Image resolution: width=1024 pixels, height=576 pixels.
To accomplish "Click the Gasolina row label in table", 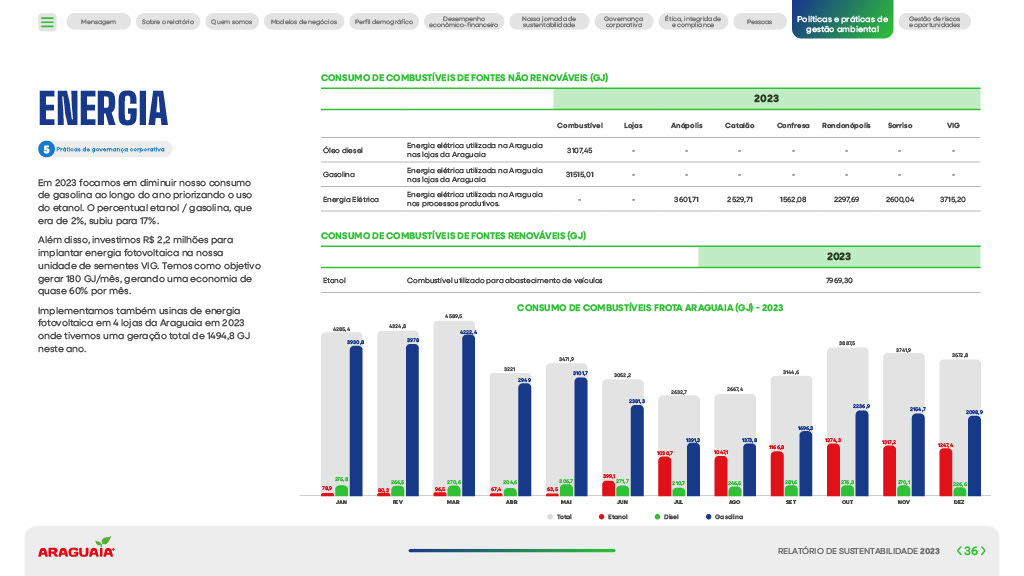I will point(339,174).
